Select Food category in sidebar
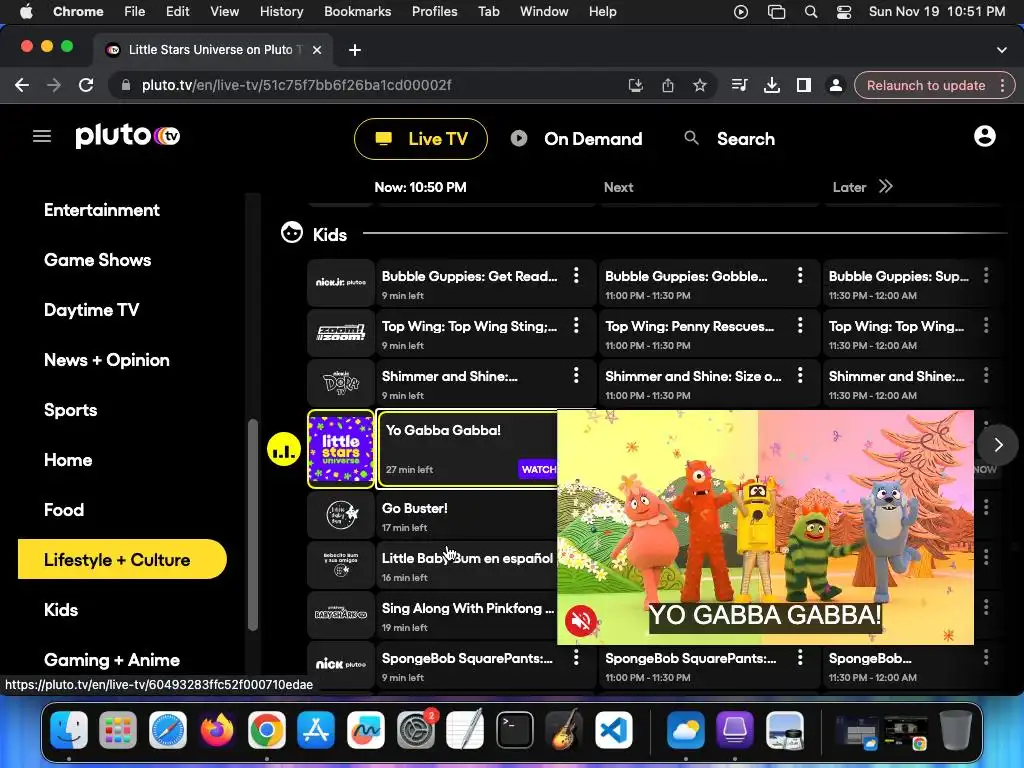The width and height of the screenshot is (1024, 768). click(x=64, y=510)
